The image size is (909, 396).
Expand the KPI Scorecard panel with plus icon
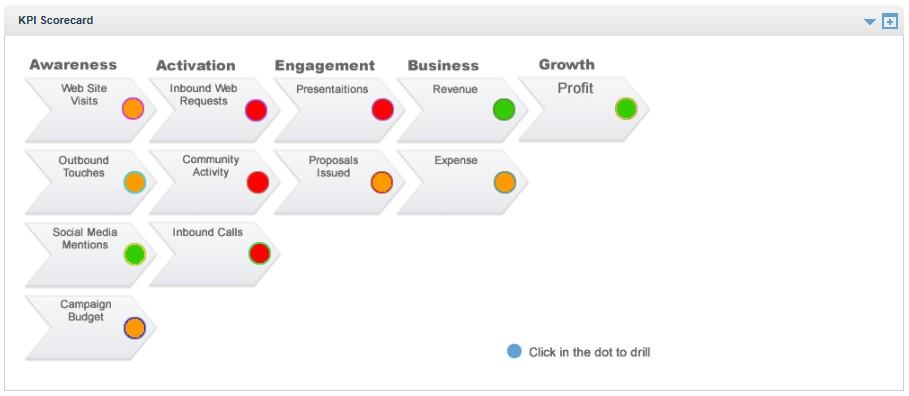click(x=889, y=21)
